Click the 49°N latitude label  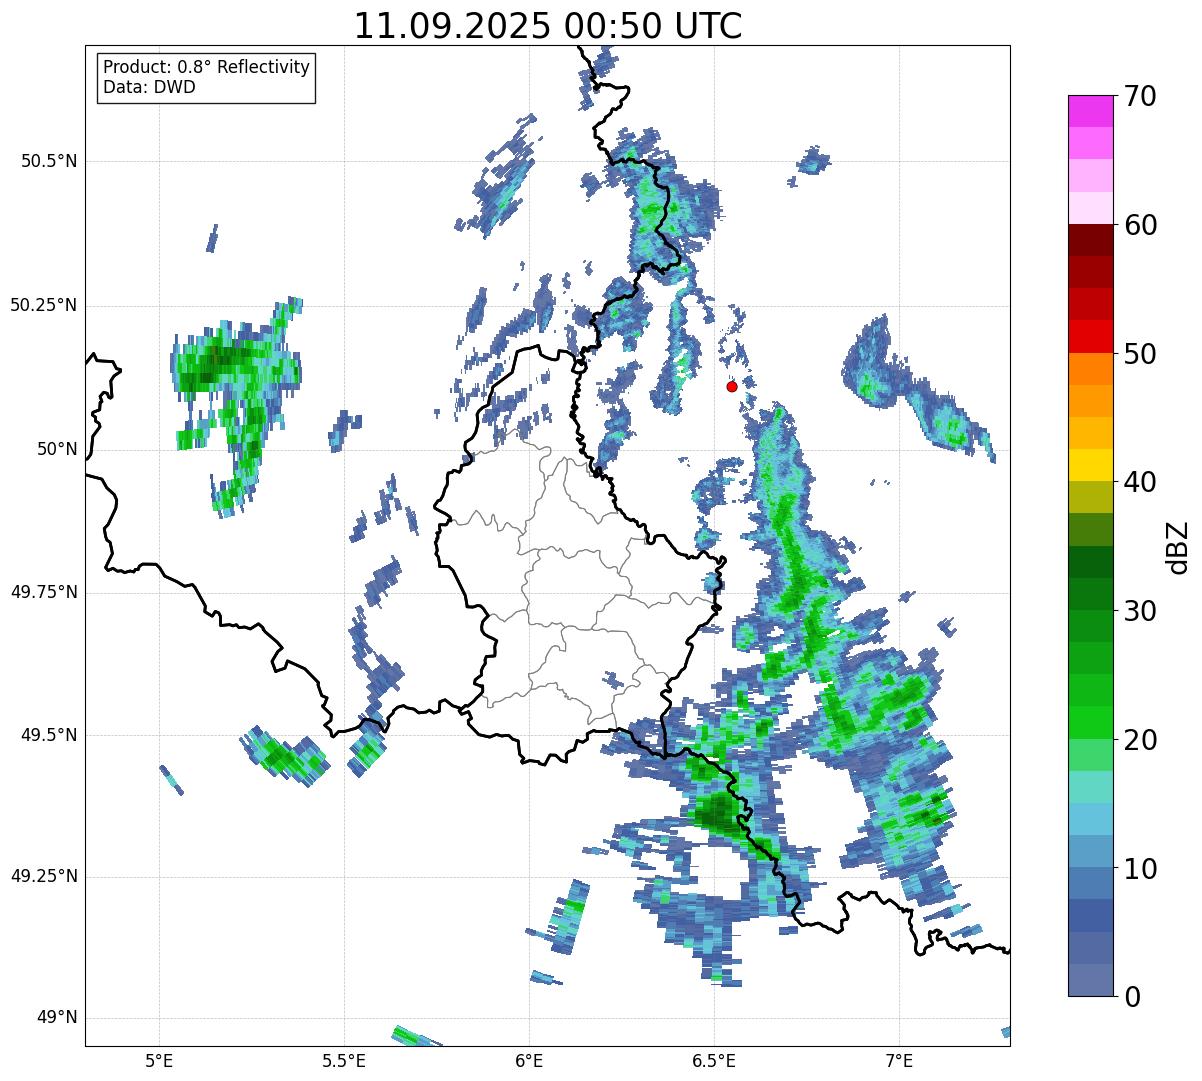(57, 1018)
